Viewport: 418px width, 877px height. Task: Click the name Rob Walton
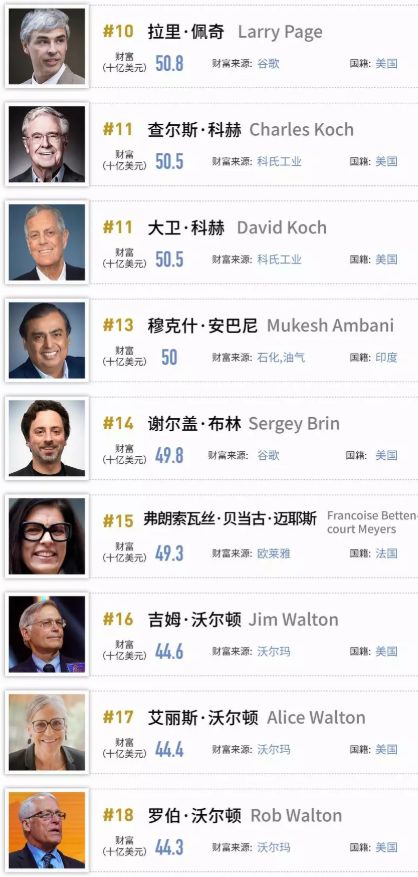(296, 815)
